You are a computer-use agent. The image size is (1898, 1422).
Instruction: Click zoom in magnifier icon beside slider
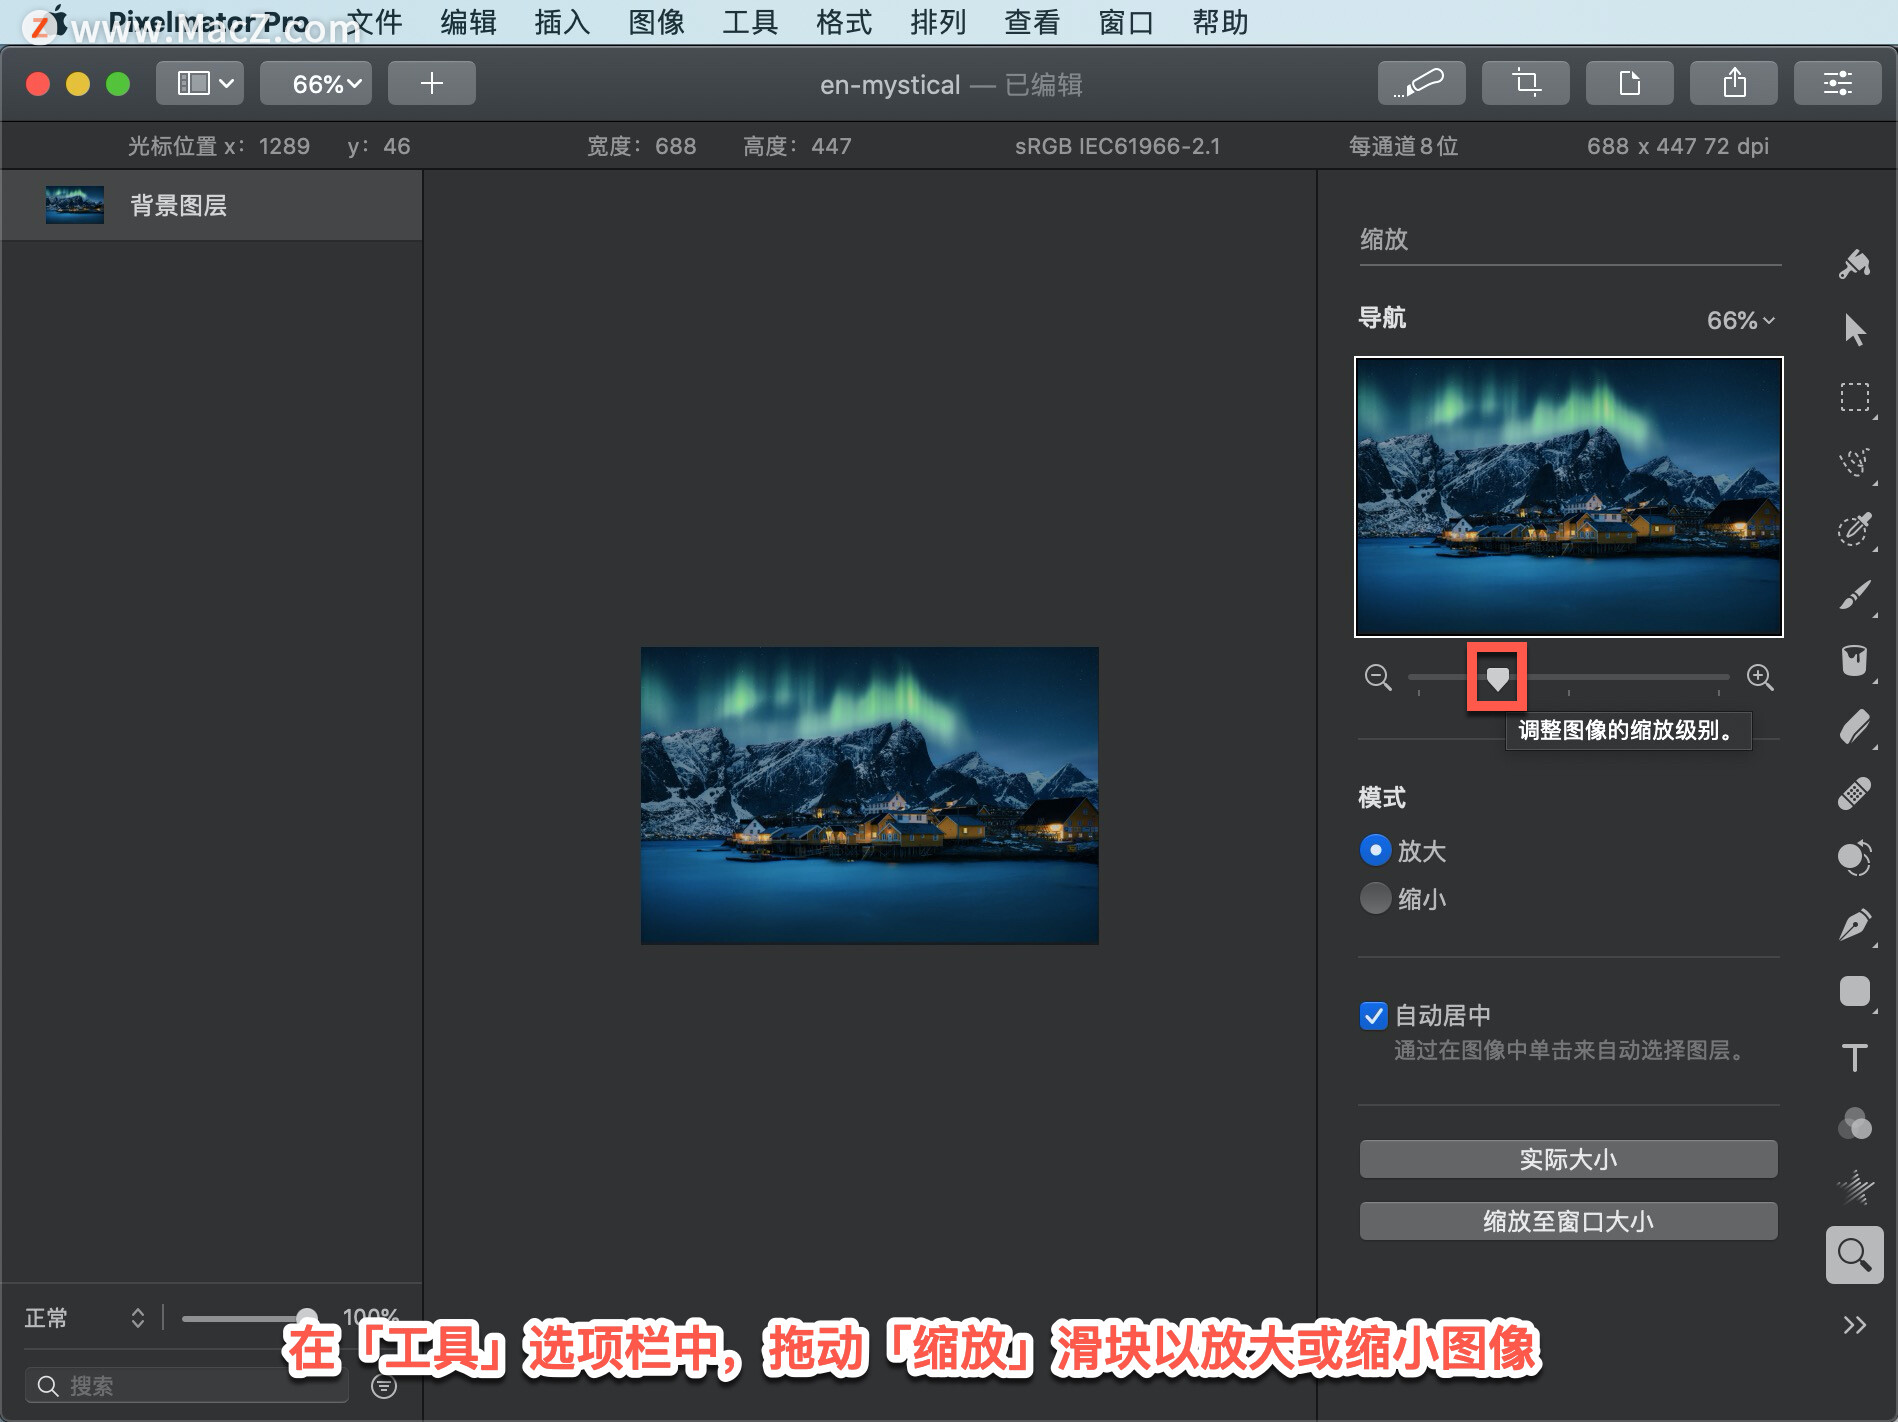pos(1760,677)
